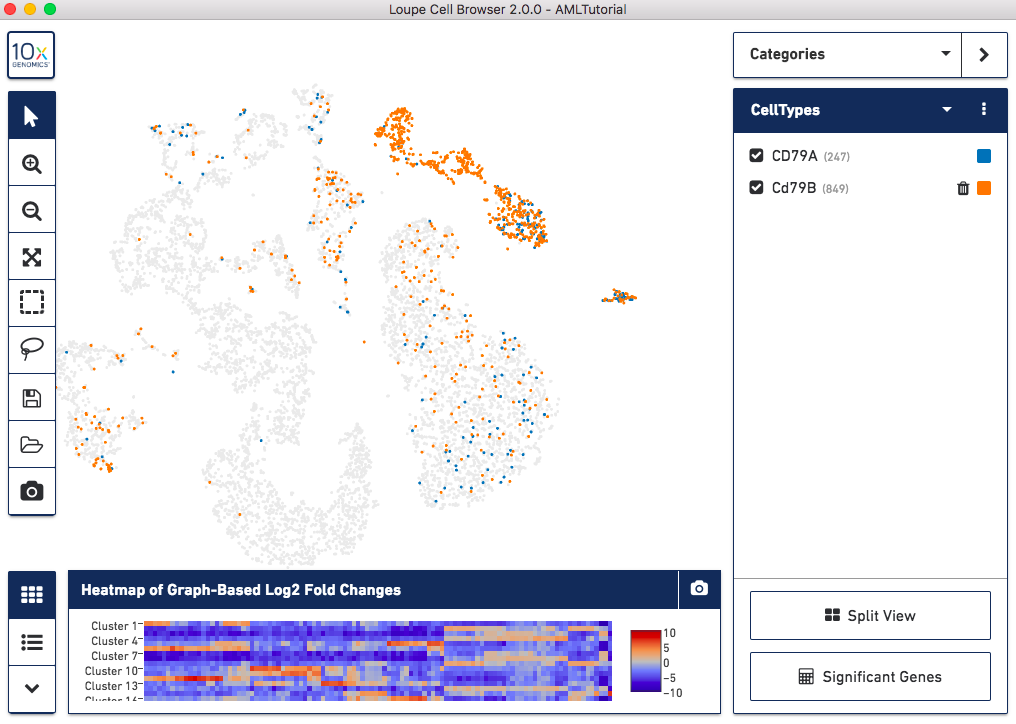Viewport: 1016px width, 724px height.
Task: Click the green macOS fullscreen button
Action: click(x=50, y=9)
